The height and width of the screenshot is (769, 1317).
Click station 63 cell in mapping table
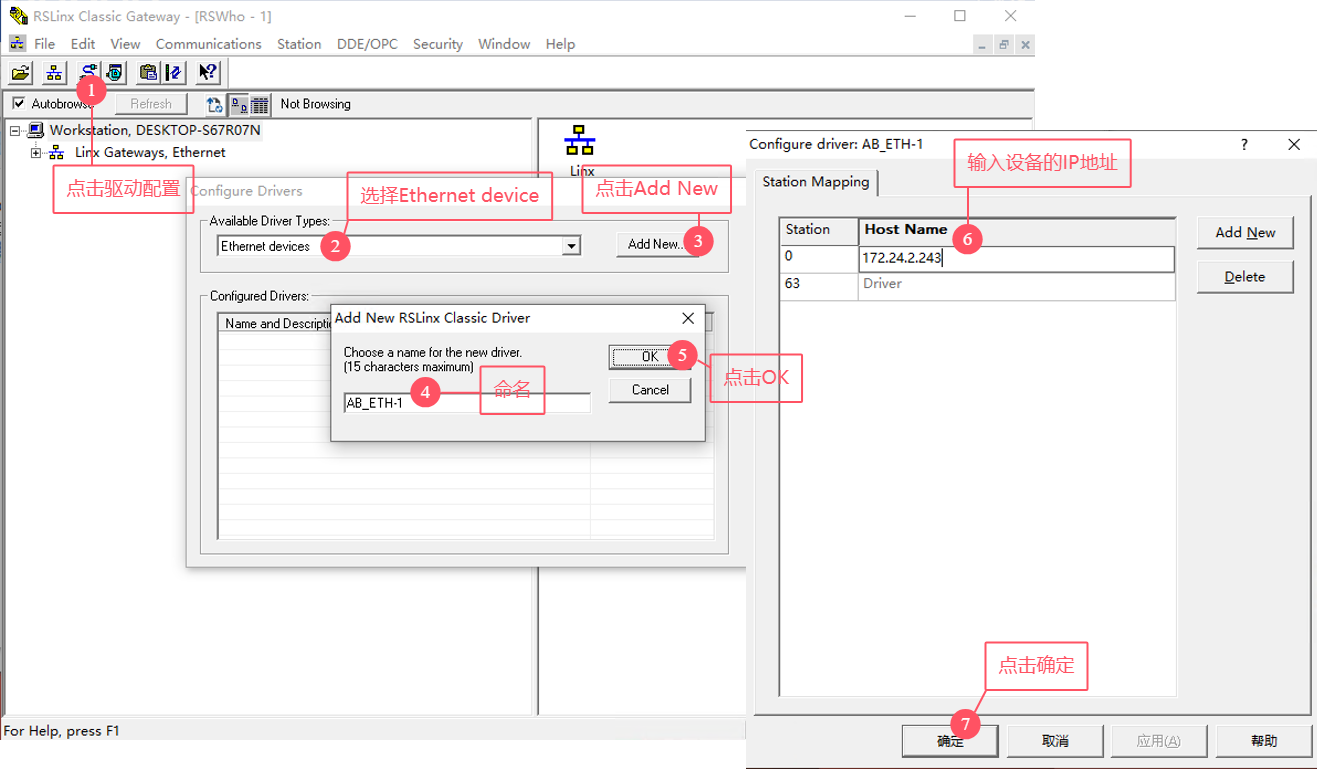[819, 285]
